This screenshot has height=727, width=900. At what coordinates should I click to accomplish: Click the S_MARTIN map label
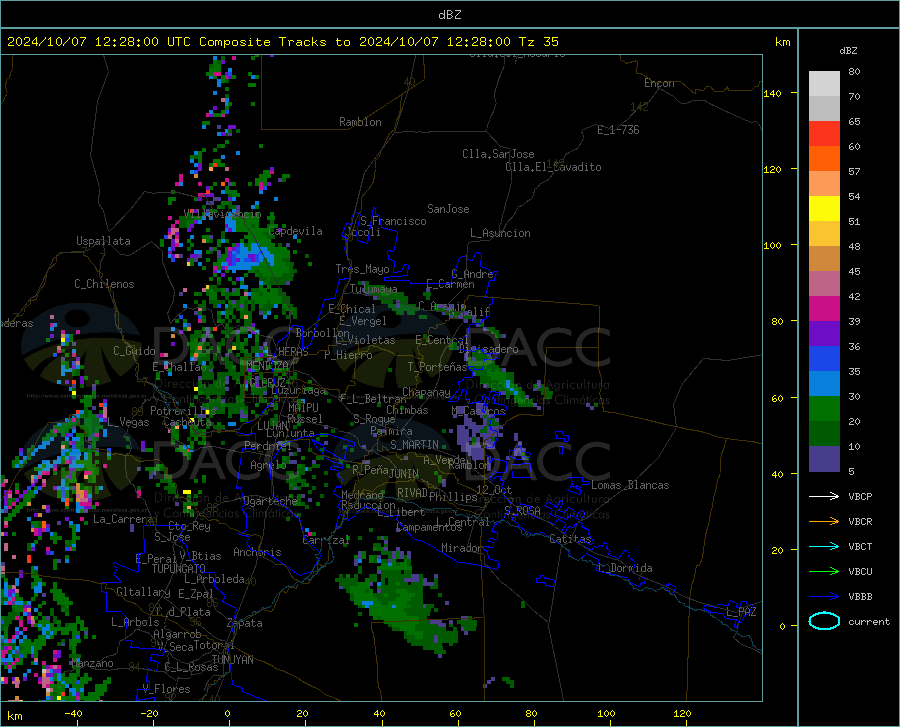414,445
